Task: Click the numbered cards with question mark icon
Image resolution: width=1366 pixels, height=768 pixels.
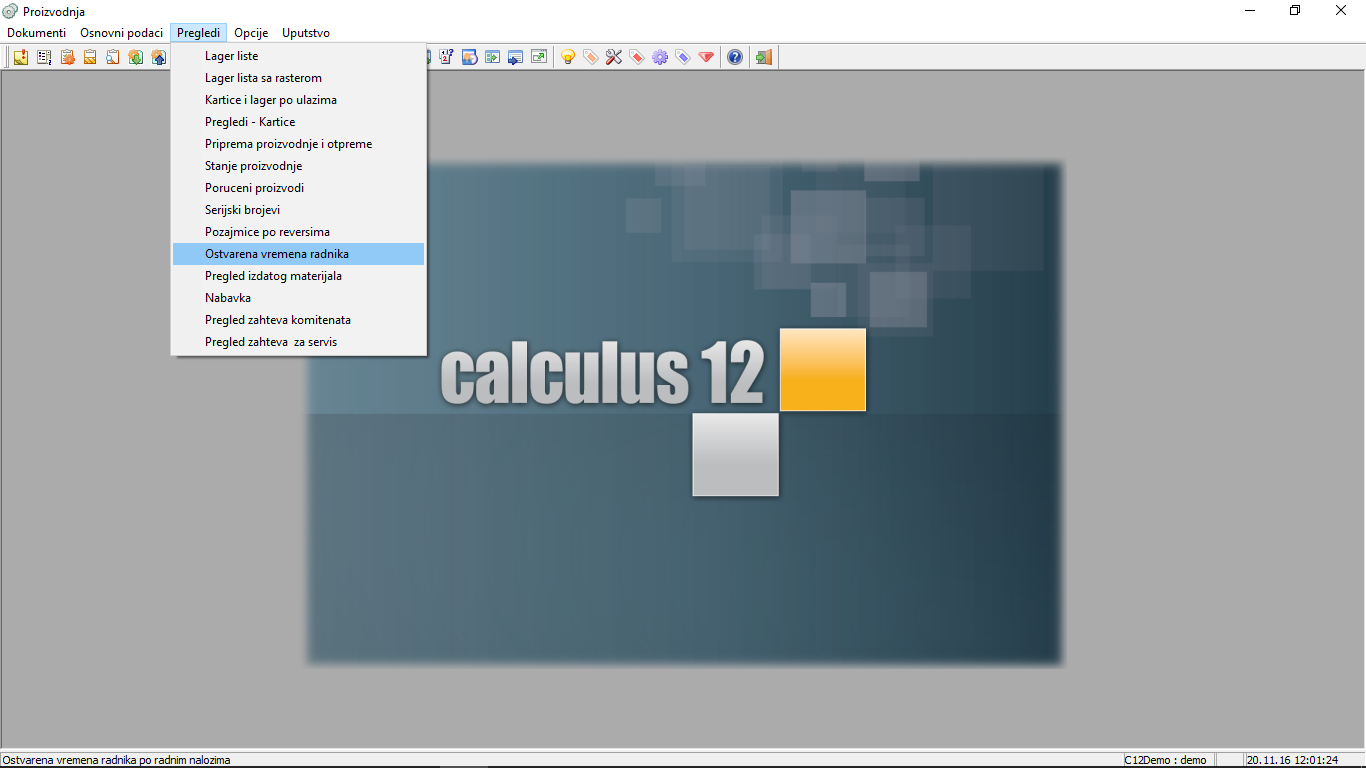Action: [447, 57]
